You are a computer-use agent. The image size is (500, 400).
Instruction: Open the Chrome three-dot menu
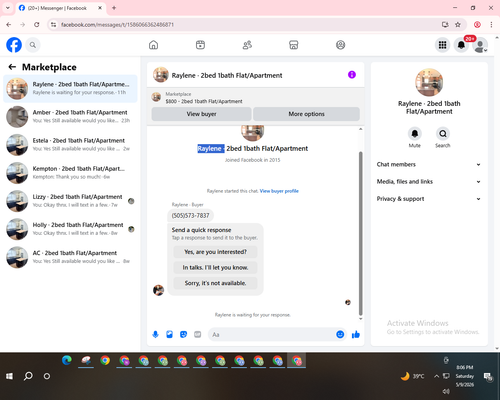click(491, 24)
